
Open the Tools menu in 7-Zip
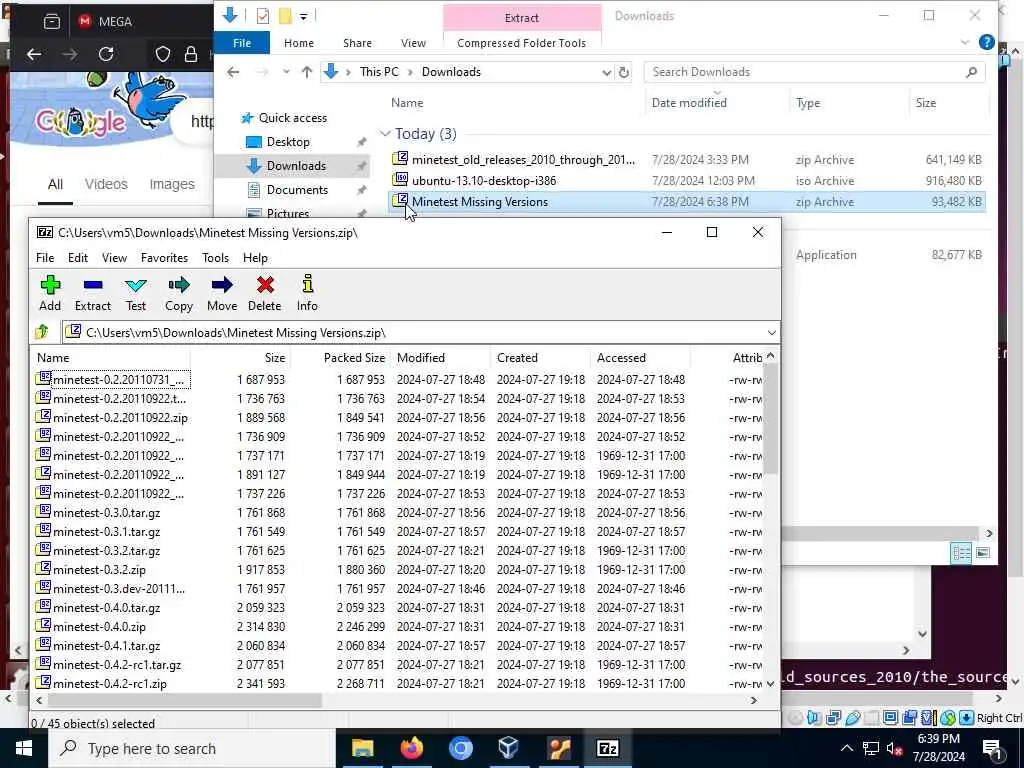(x=216, y=258)
